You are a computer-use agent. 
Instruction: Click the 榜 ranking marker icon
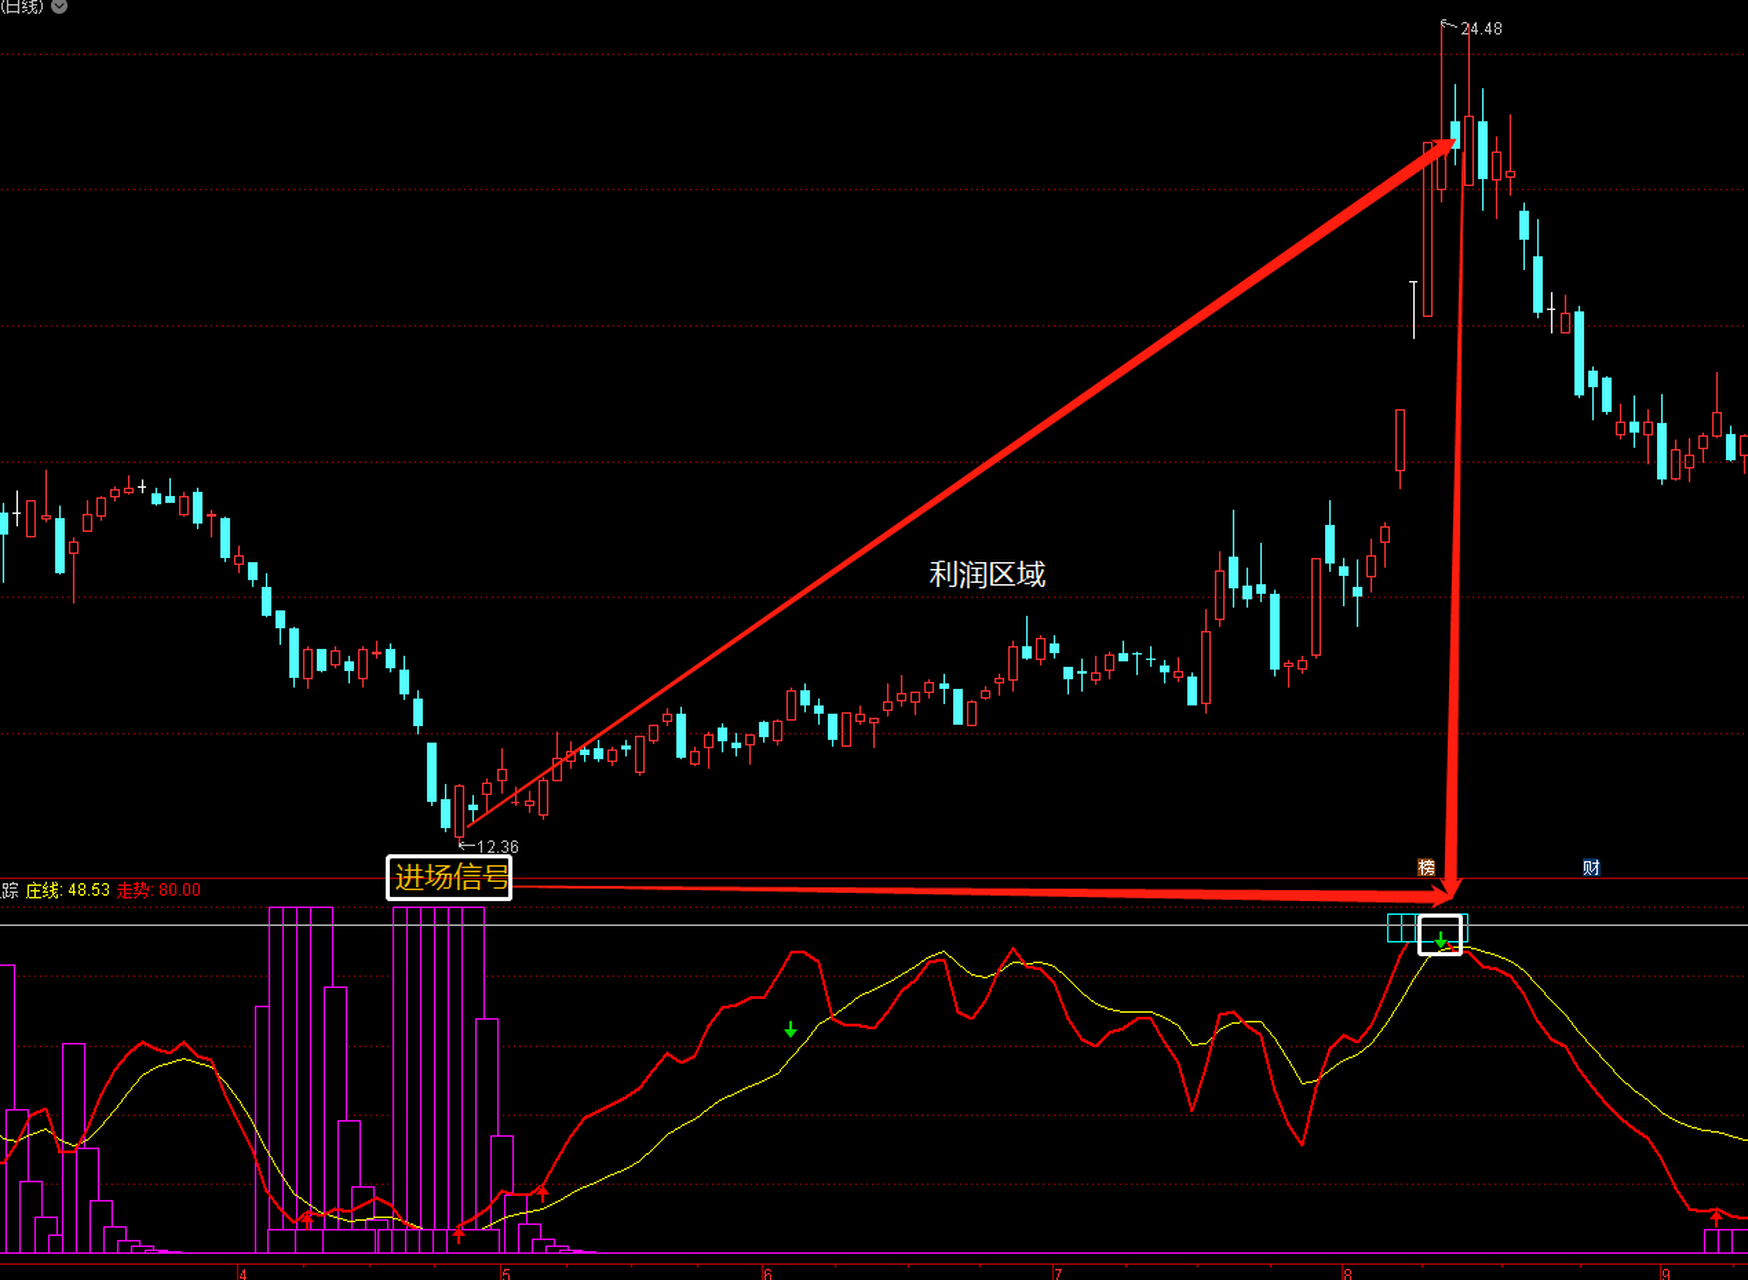[x=1427, y=867]
